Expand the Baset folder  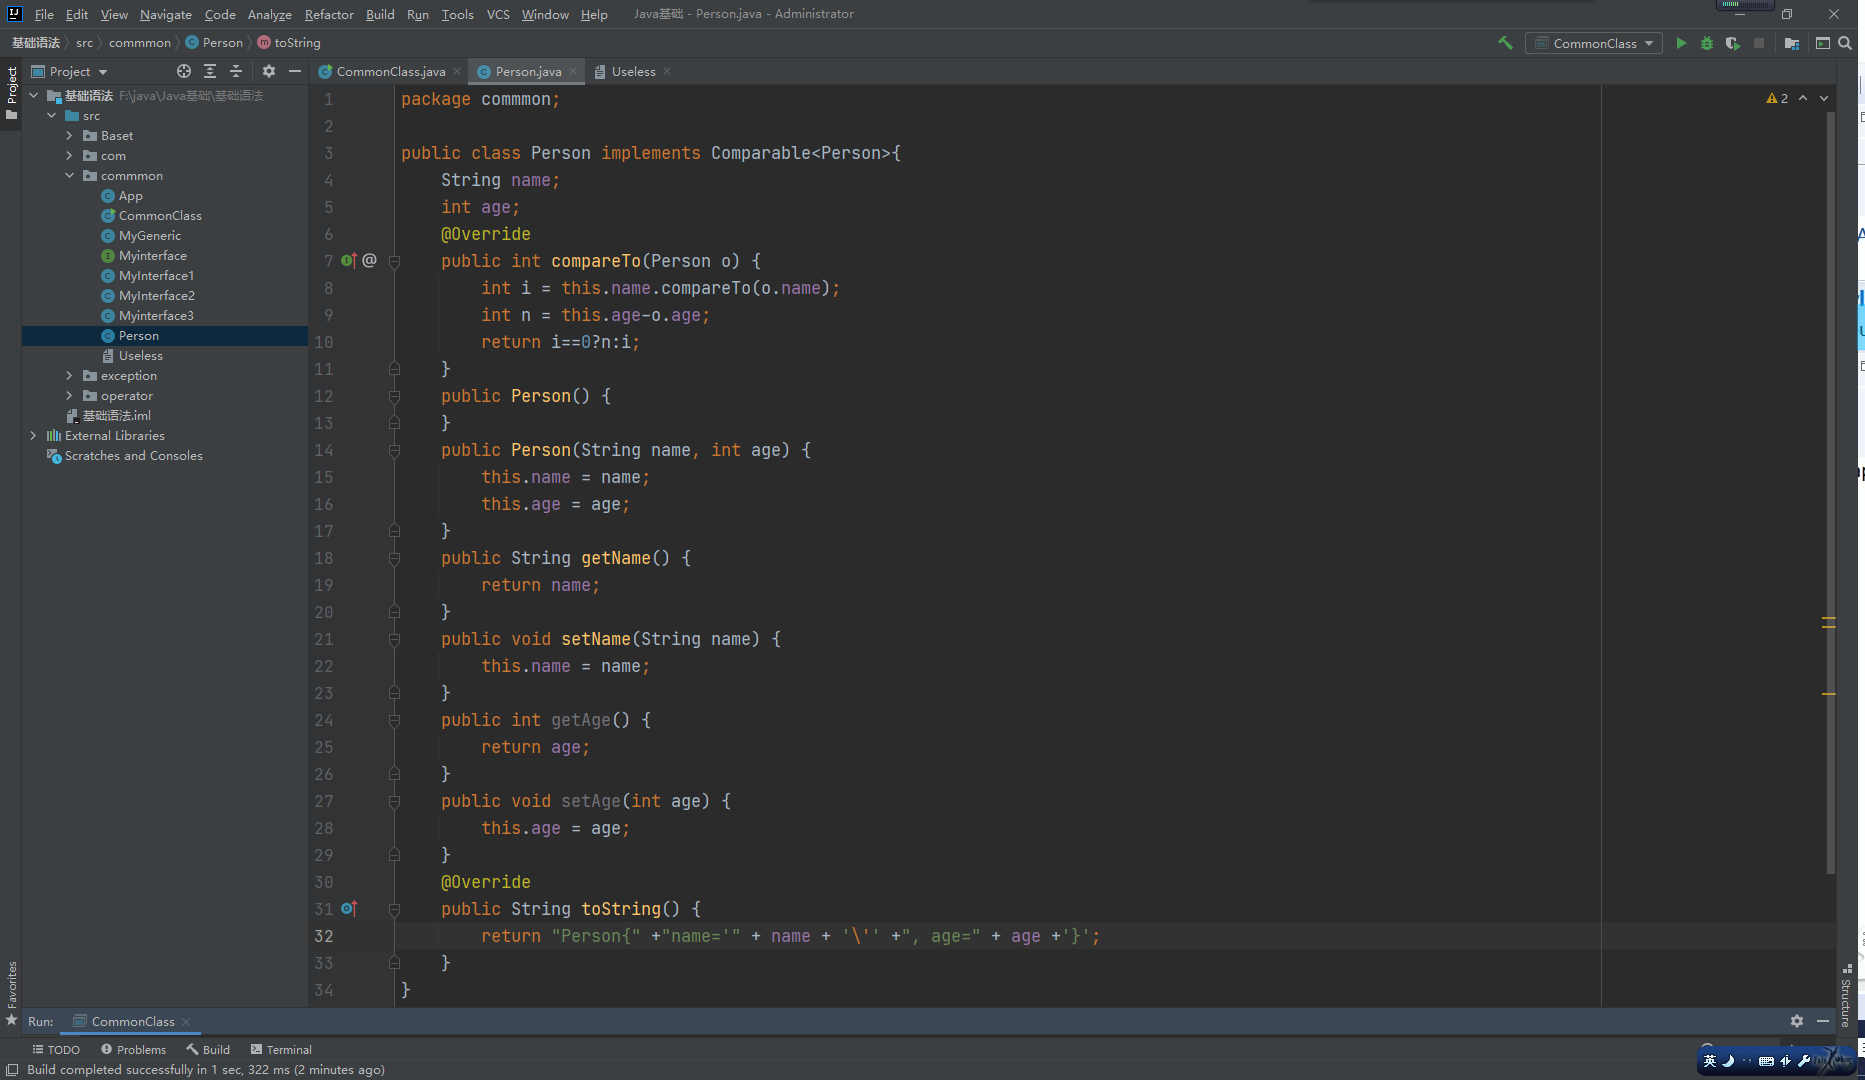[70, 135]
